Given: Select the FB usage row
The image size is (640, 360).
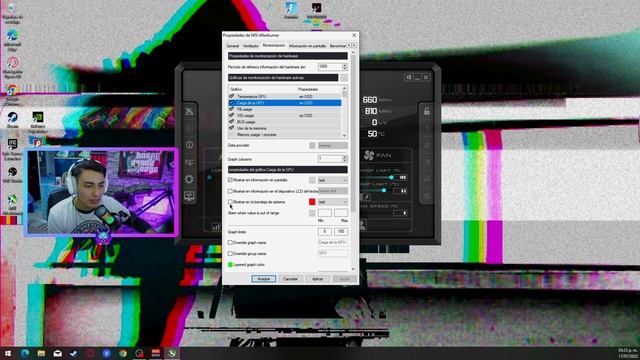Looking at the screenshot, I should click(284, 109).
